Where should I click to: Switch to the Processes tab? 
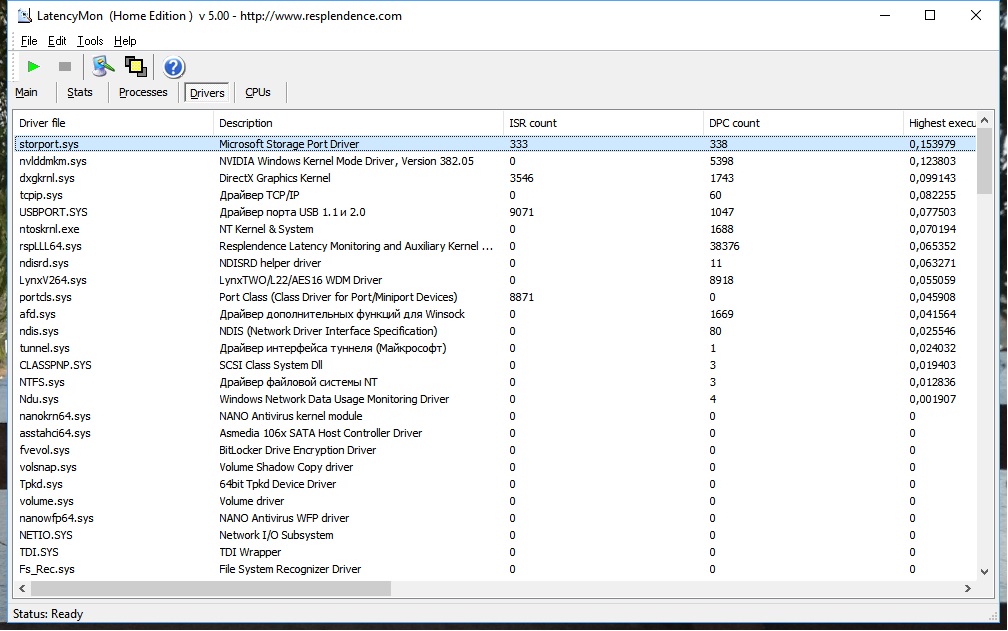(x=143, y=93)
